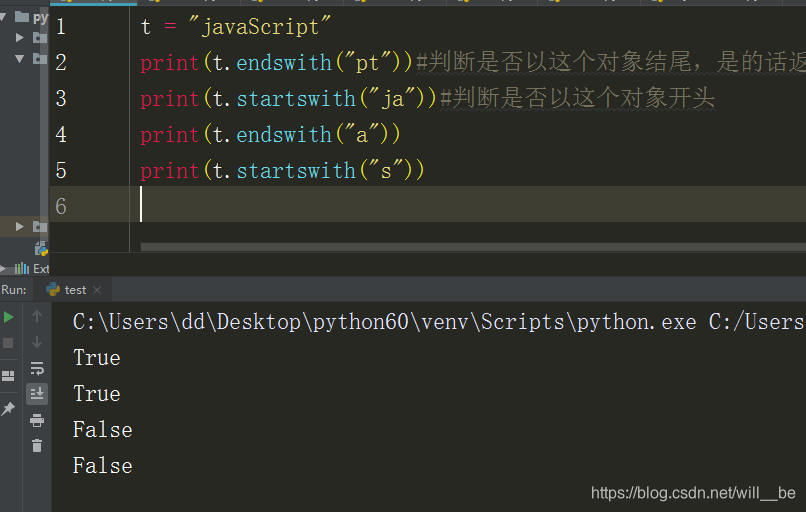
Task: Open External Libraries node in project tree
Action: coord(31,268)
